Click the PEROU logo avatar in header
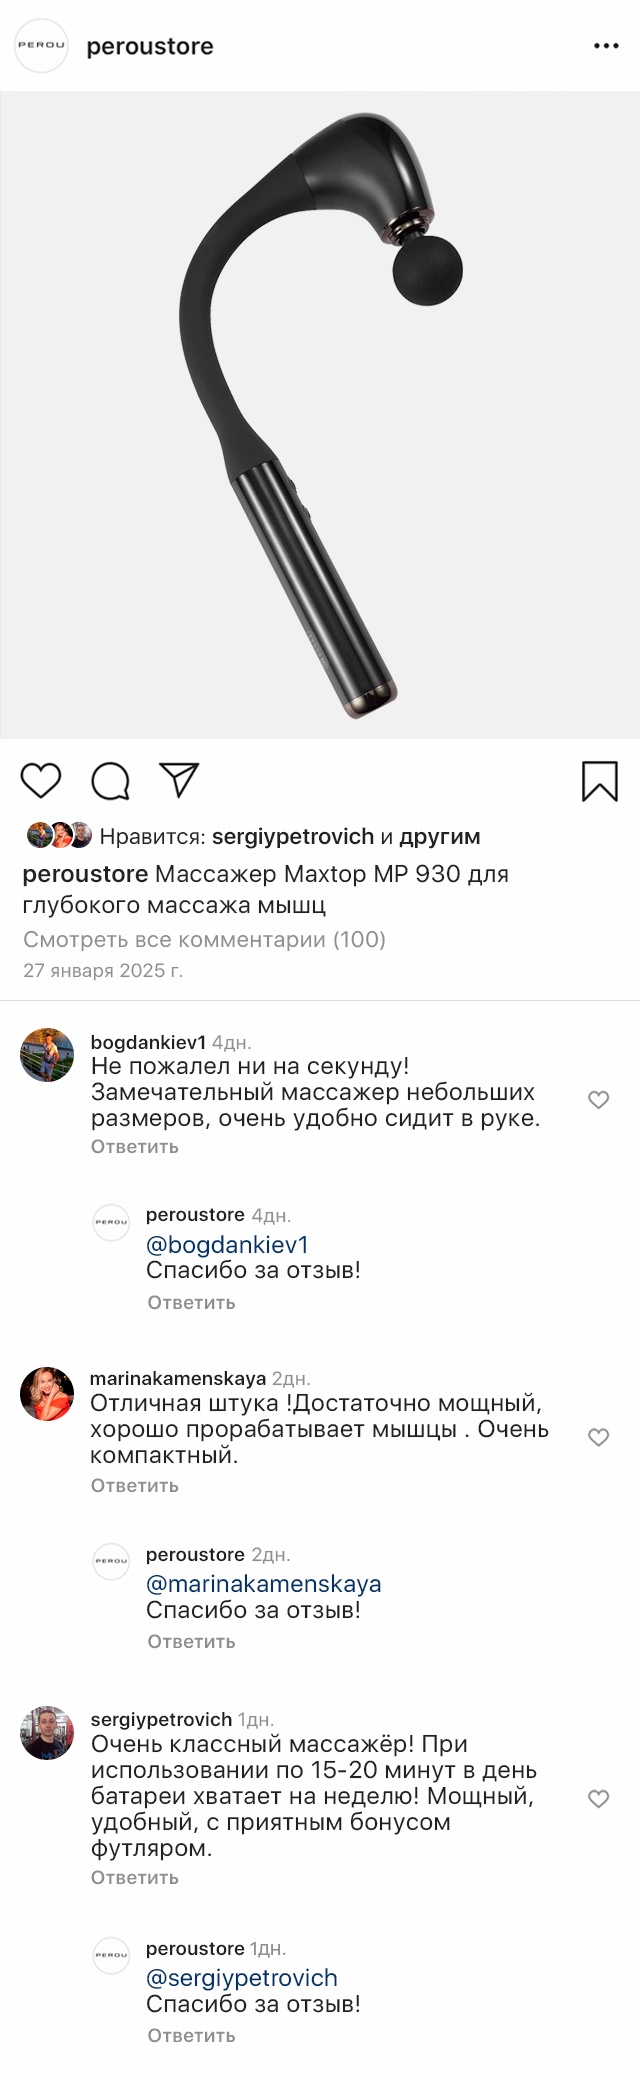This screenshot has height=2073, width=640. [x=41, y=46]
